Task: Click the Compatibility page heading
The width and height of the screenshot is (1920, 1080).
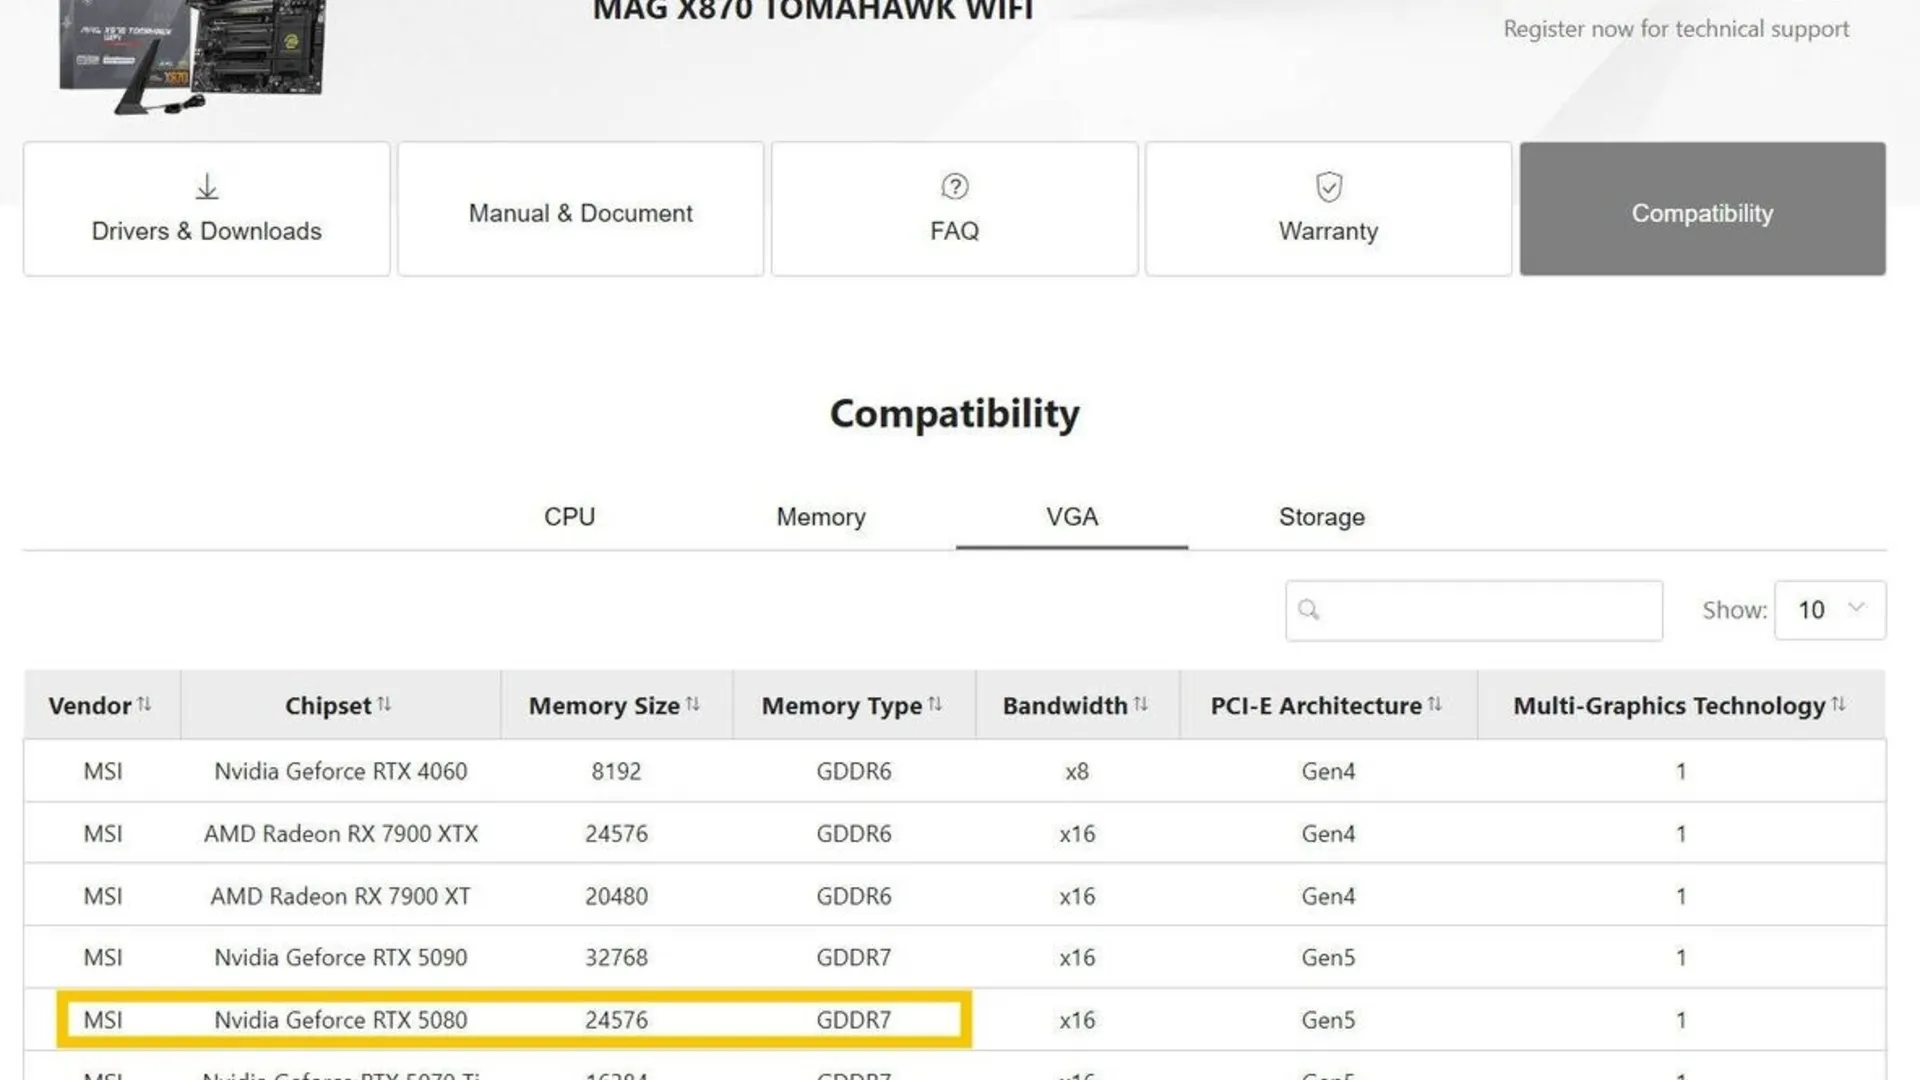Action: click(955, 413)
